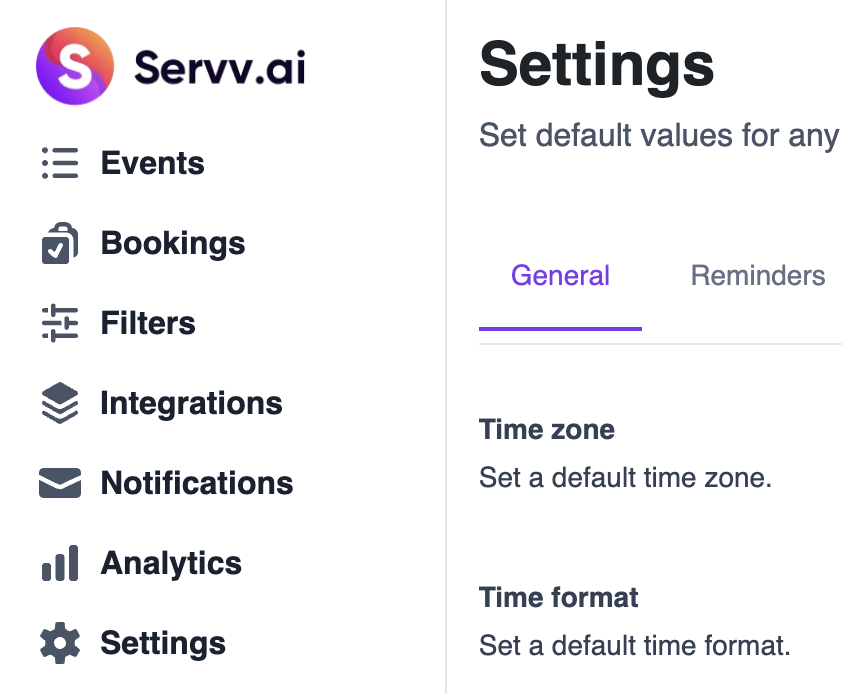Viewport: 842px width, 694px height.
Task: Open Settings from the sidebar
Action: point(162,642)
